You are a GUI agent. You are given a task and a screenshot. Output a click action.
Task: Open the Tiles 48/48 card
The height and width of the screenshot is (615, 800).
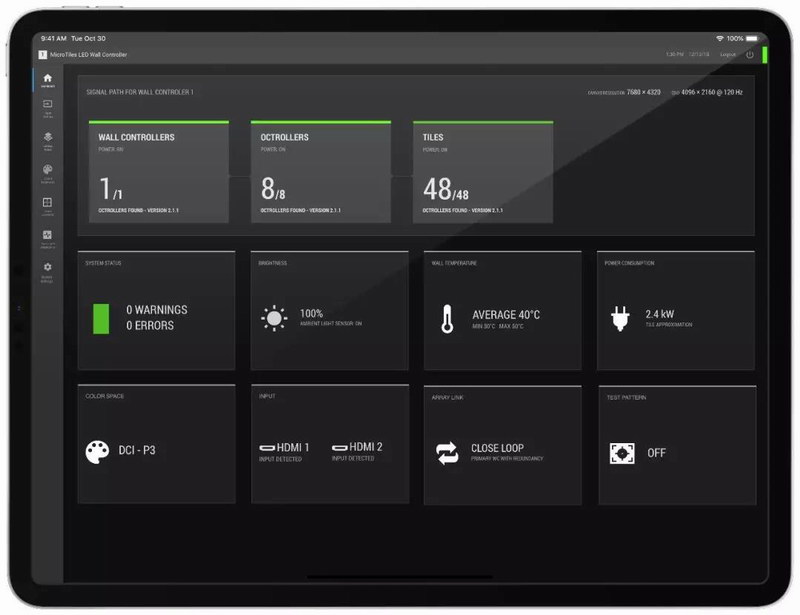click(x=482, y=172)
